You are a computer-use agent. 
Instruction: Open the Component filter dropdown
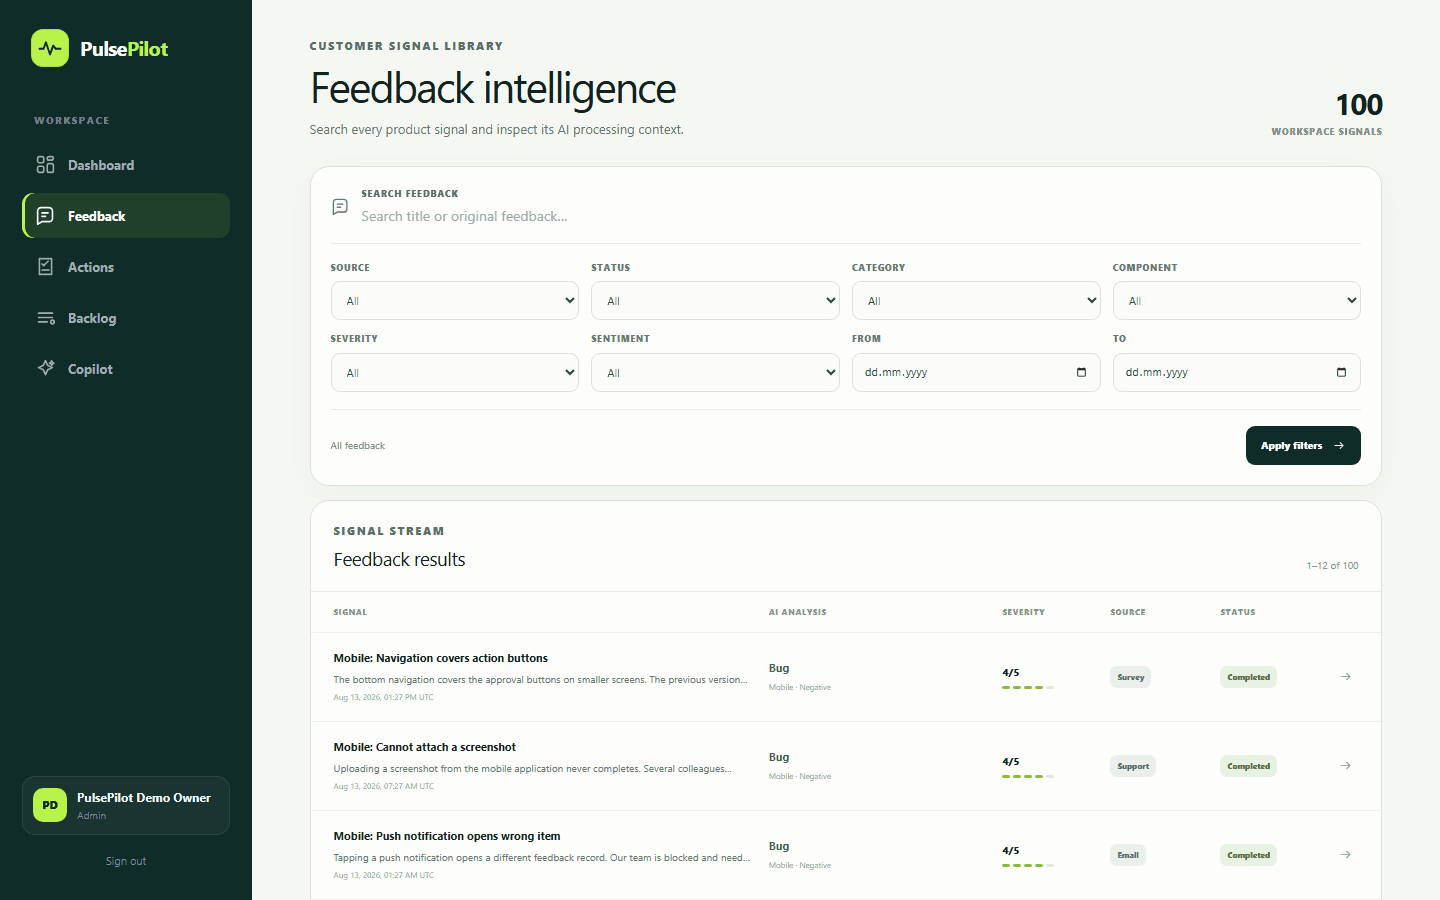pos(1237,301)
